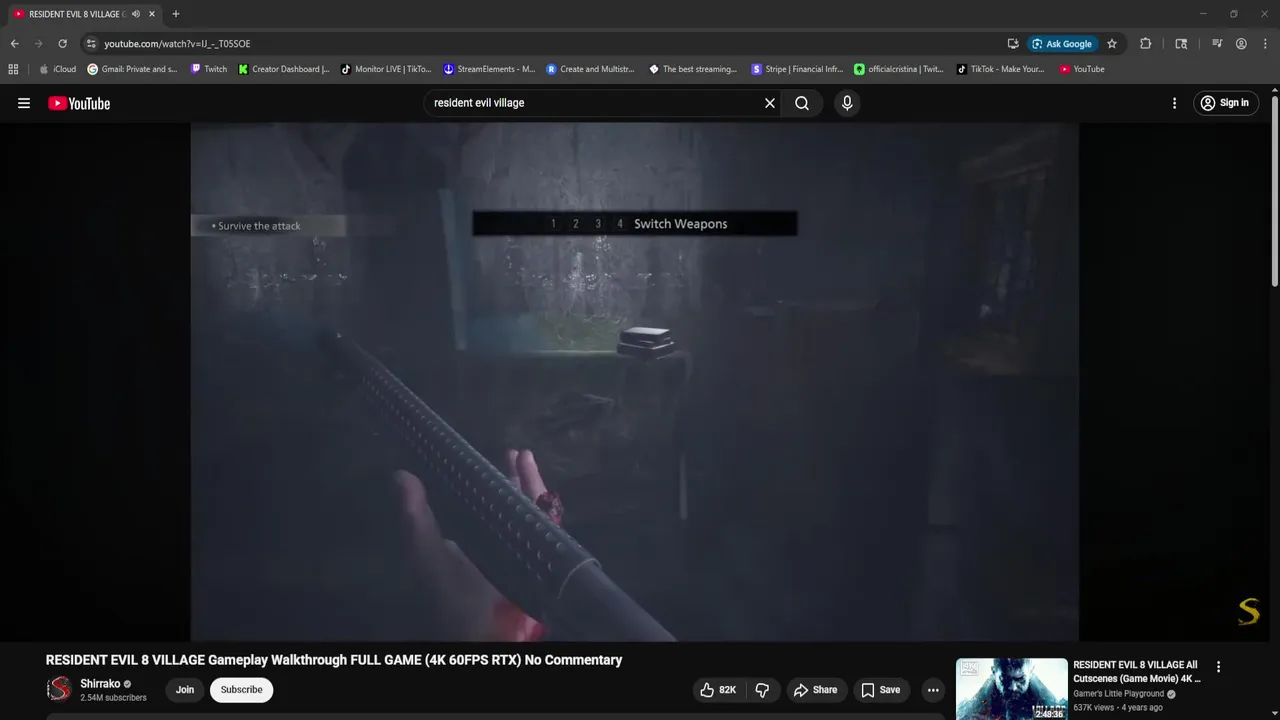Start voice search with the microphone

click(847, 103)
